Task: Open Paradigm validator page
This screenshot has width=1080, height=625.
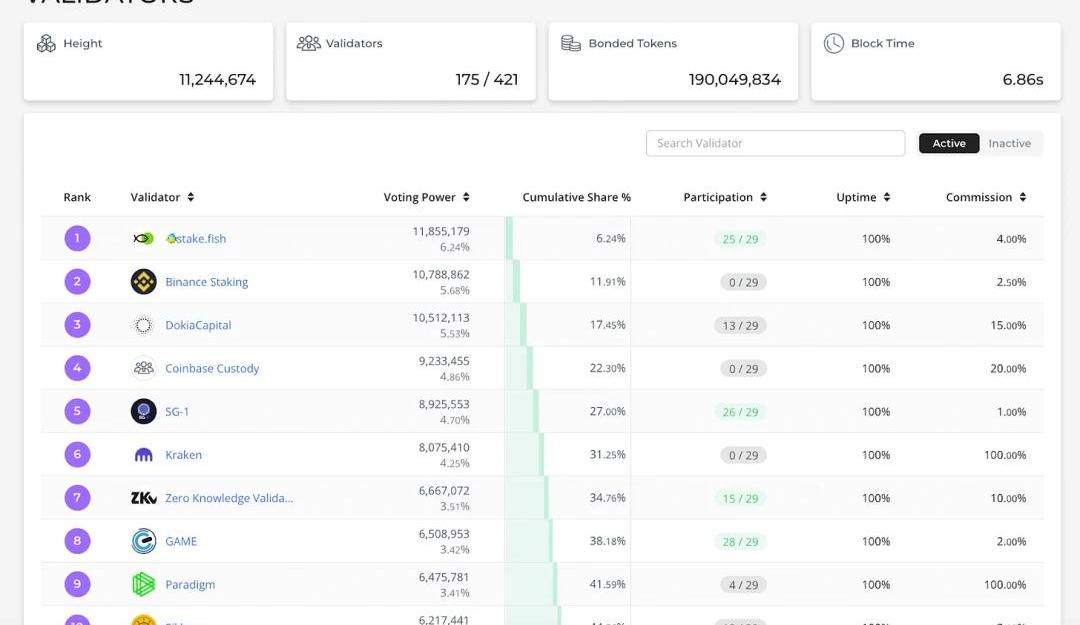Action: coord(190,584)
